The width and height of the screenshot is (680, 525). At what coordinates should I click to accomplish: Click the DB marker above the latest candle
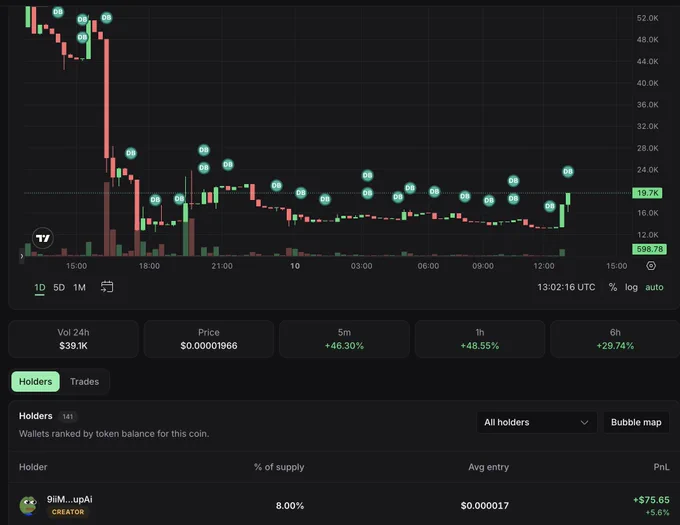(x=568, y=172)
